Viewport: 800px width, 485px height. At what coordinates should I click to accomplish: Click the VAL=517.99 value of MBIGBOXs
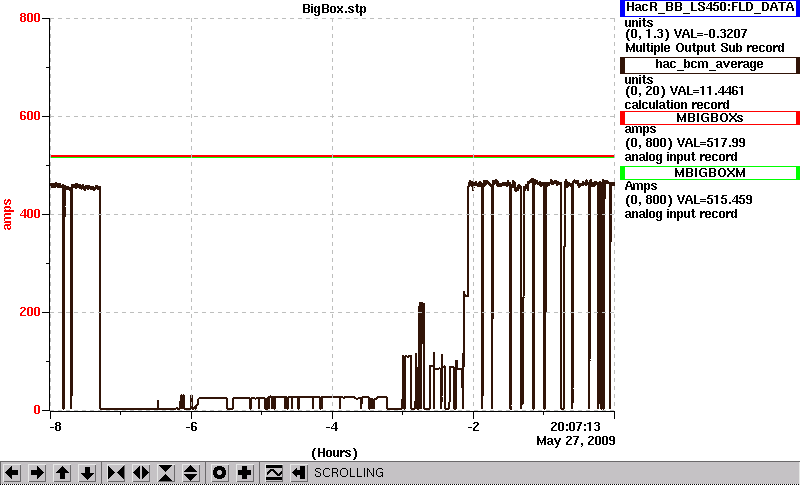click(x=710, y=143)
